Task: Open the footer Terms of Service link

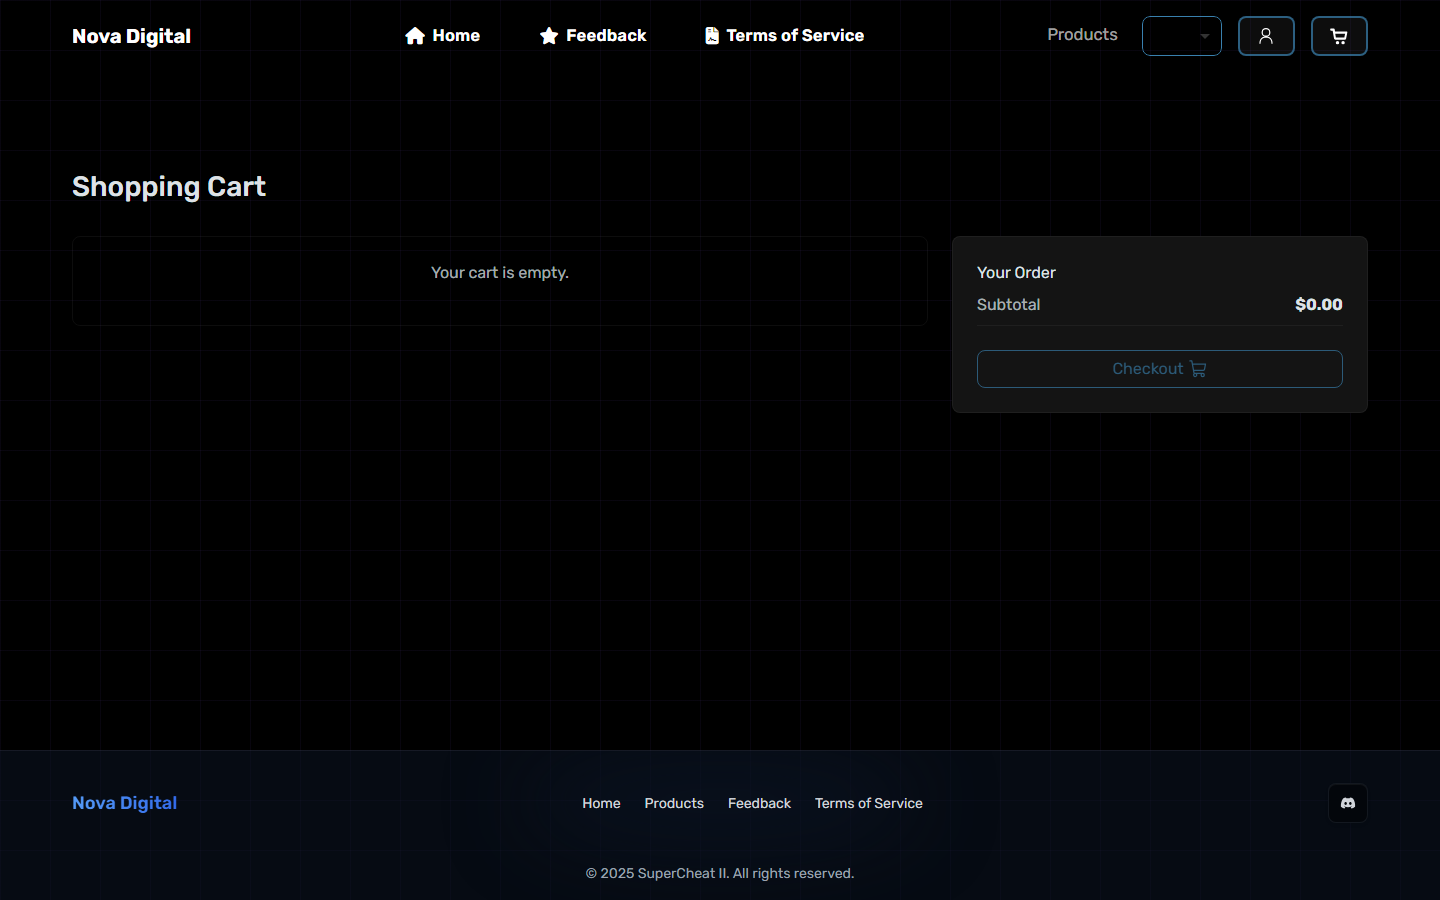Action: click(x=869, y=803)
